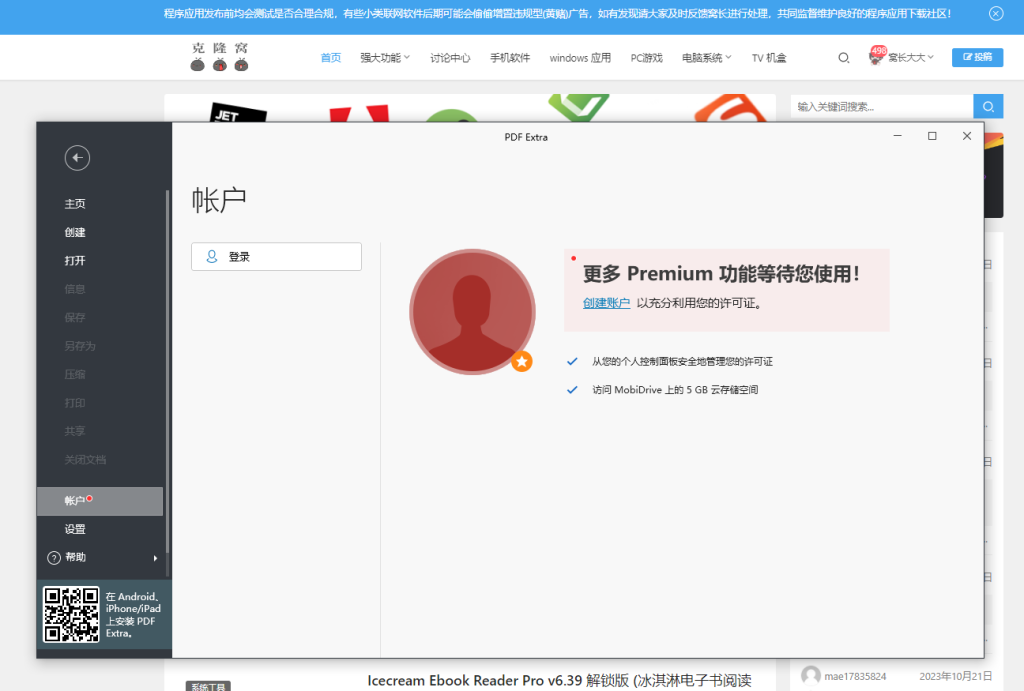
Task: Open 主页 in PDF Extra sidebar
Action: [x=75, y=204]
